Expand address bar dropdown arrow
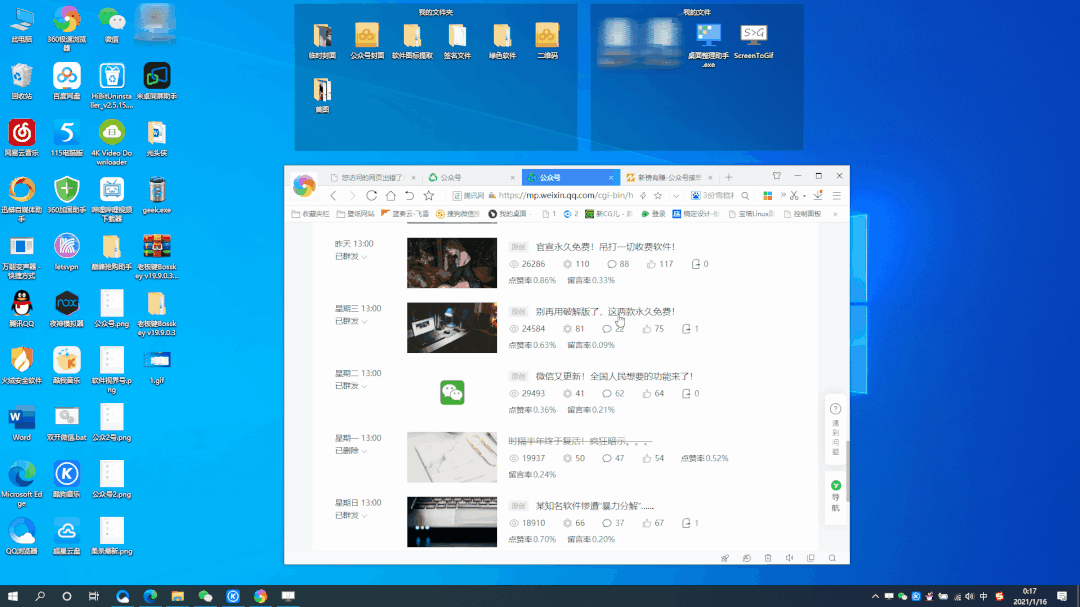The height and width of the screenshot is (607, 1080). click(x=676, y=196)
